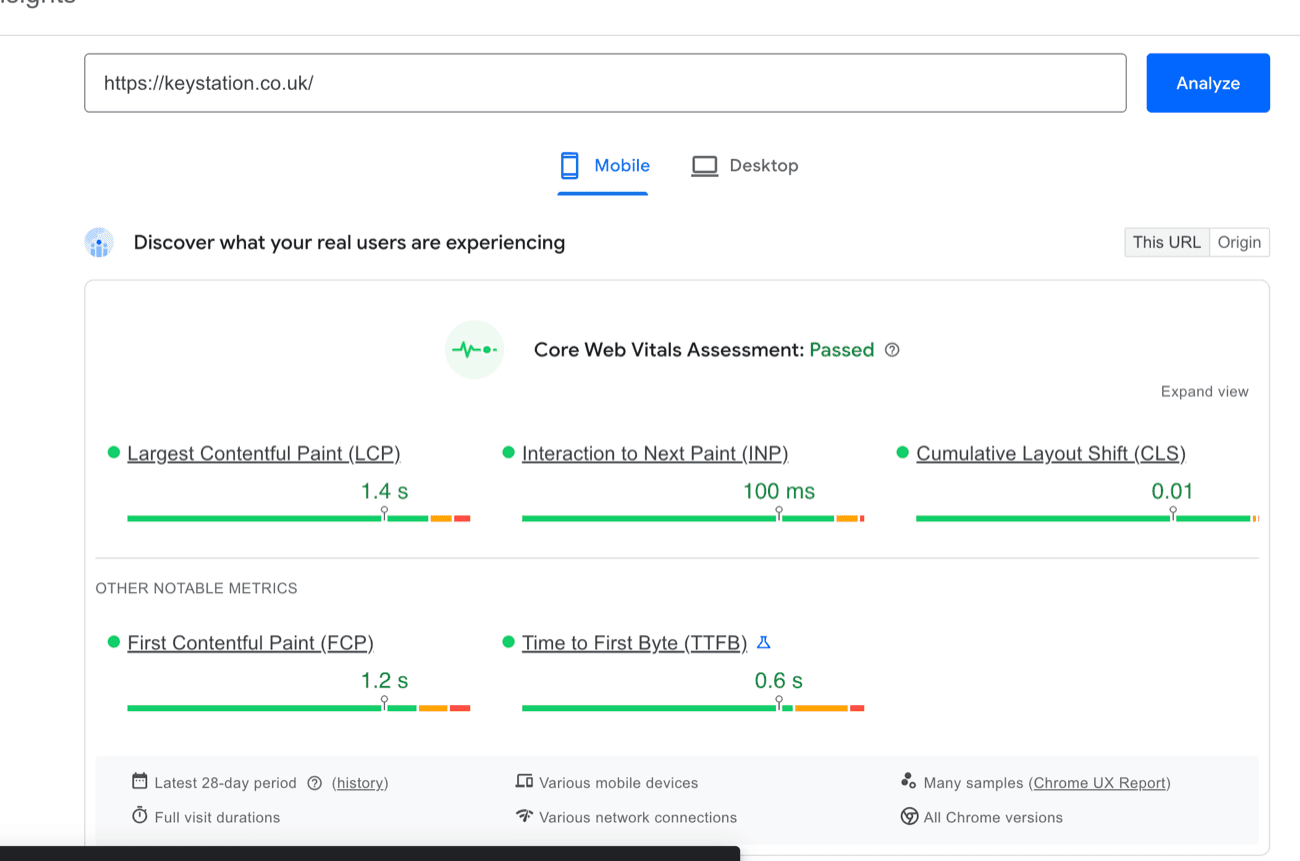Click the green status dot beside TTFB

(508, 642)
